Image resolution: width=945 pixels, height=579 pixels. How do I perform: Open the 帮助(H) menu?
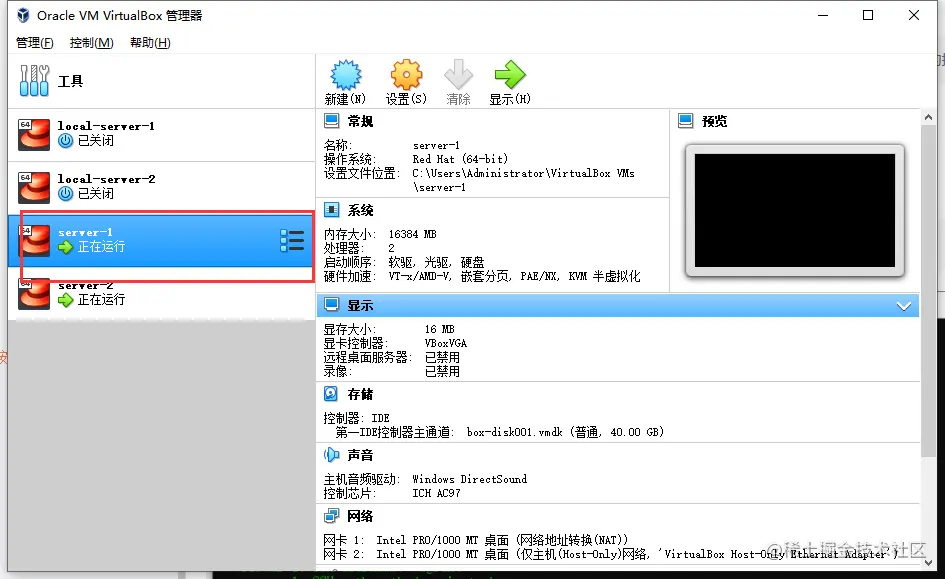[150, 43]
